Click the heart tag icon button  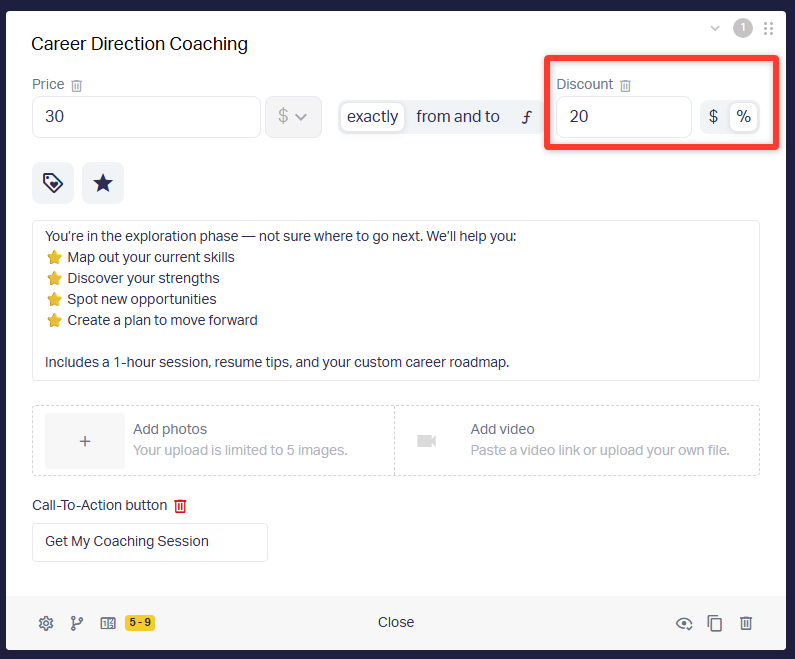tap(53, 183)
